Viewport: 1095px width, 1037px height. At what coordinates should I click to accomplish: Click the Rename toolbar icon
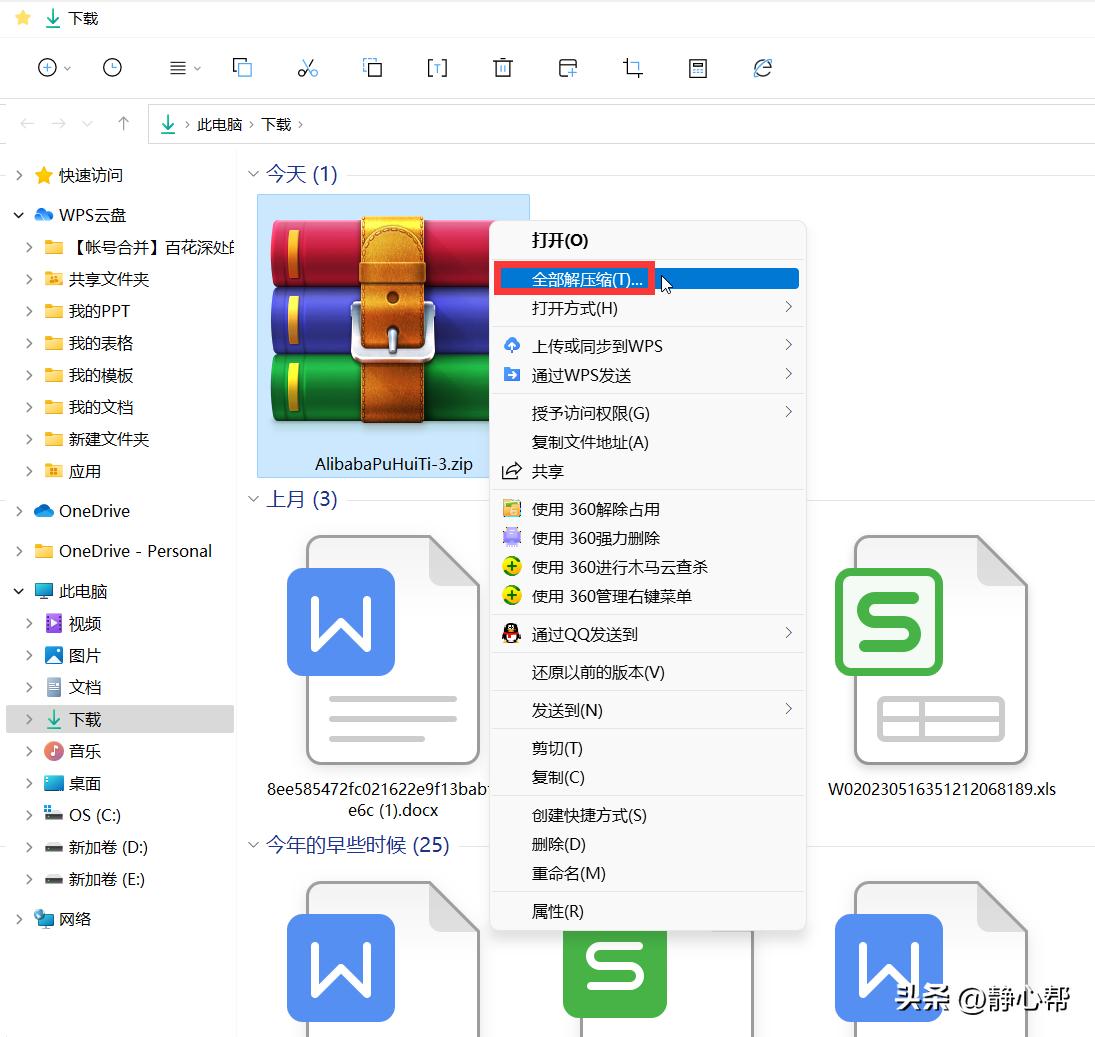[437, 68]
